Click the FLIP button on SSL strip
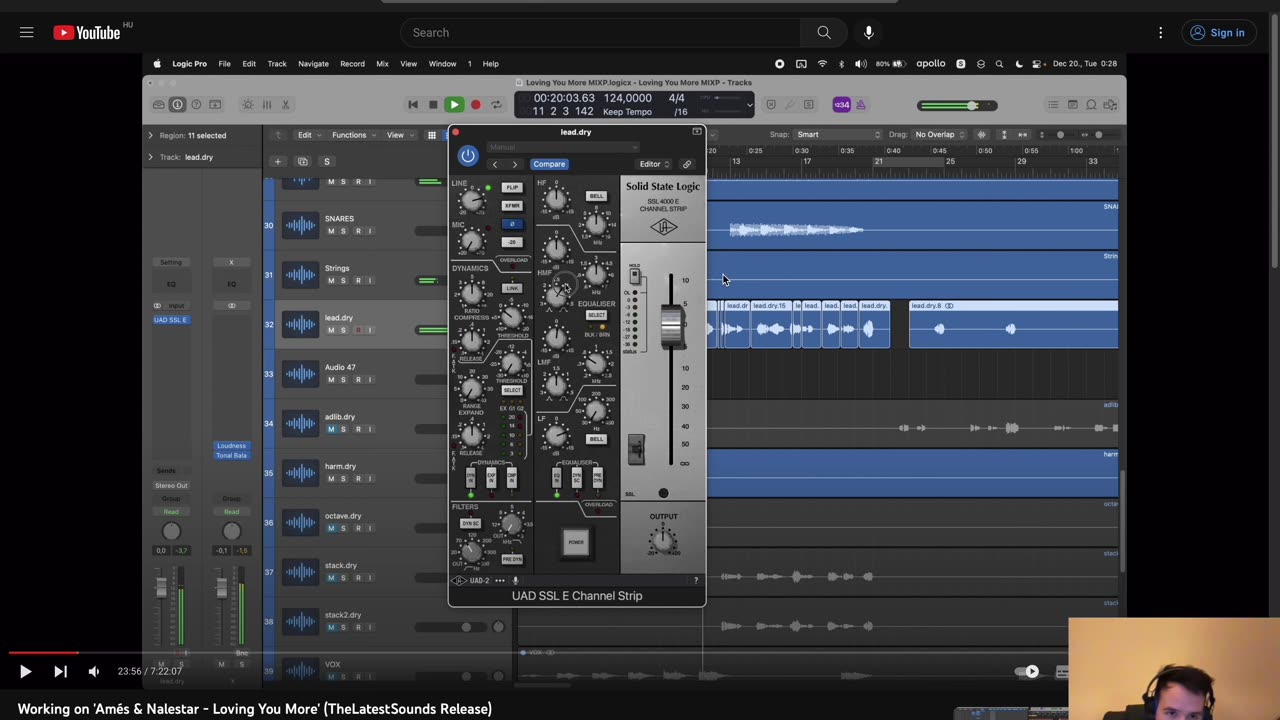The height and width of the screenshot is (720, 1280). (x=512, y=188)
